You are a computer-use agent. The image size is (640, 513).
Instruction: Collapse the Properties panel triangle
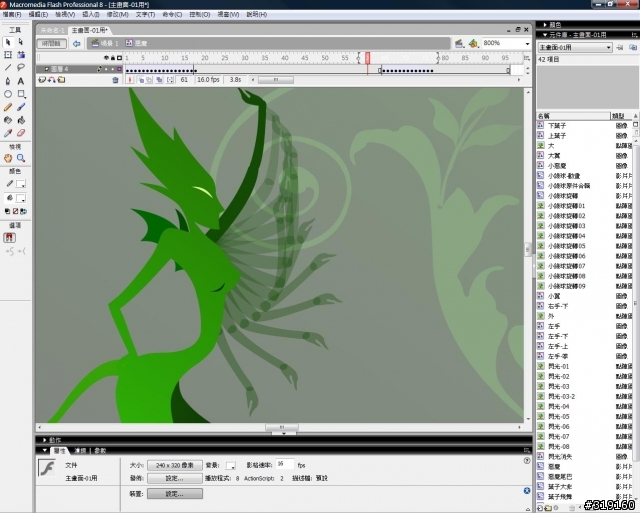point(44,451)
